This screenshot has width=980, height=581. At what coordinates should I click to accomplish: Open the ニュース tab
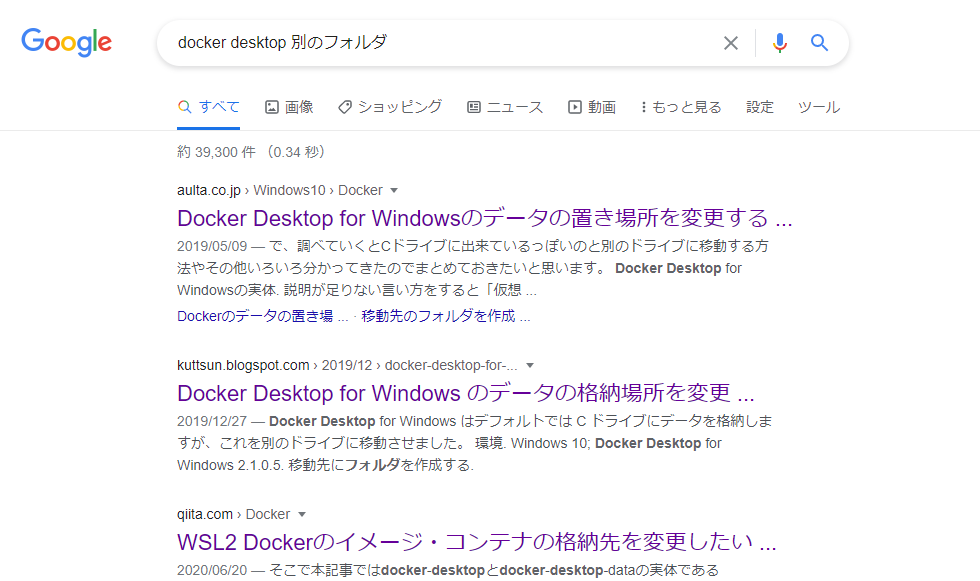[505, 107]
